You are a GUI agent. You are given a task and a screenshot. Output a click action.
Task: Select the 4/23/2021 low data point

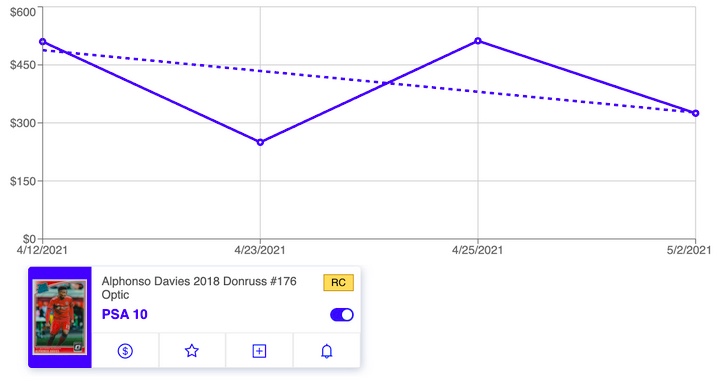pyautogui.click(x=261, y=142)
